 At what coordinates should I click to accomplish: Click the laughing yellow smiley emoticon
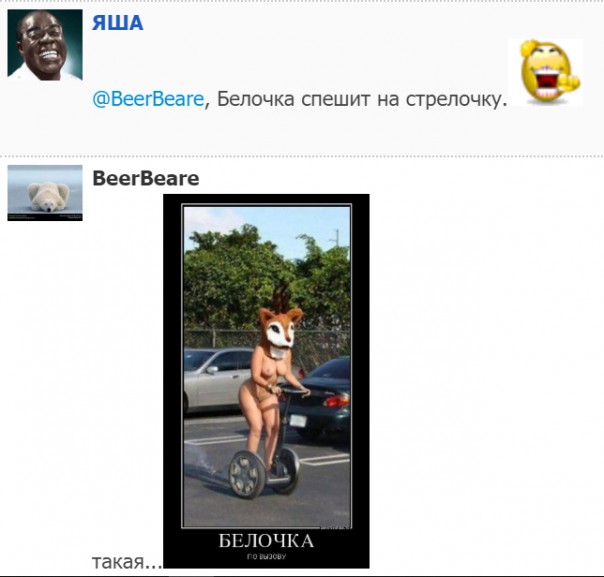(545, 72)
